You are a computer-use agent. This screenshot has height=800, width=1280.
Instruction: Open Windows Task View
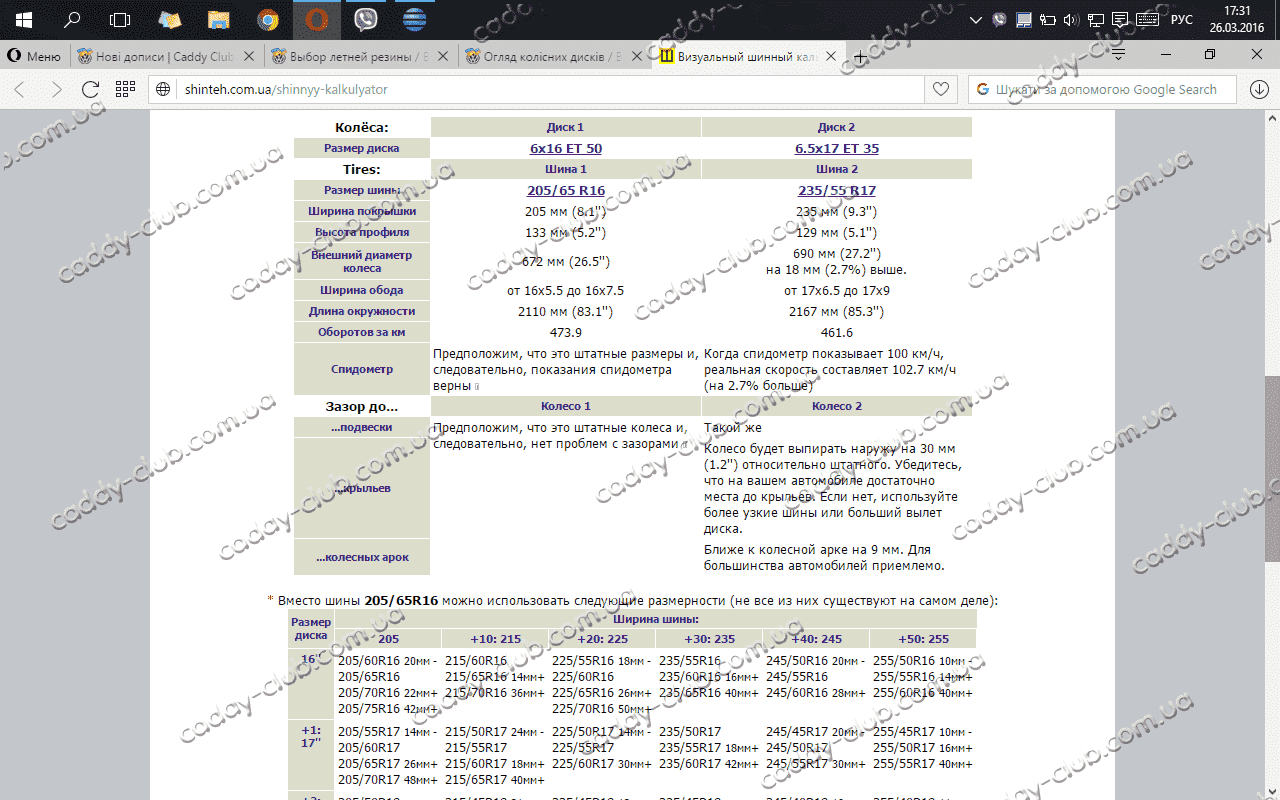click(x=120, y=19)
